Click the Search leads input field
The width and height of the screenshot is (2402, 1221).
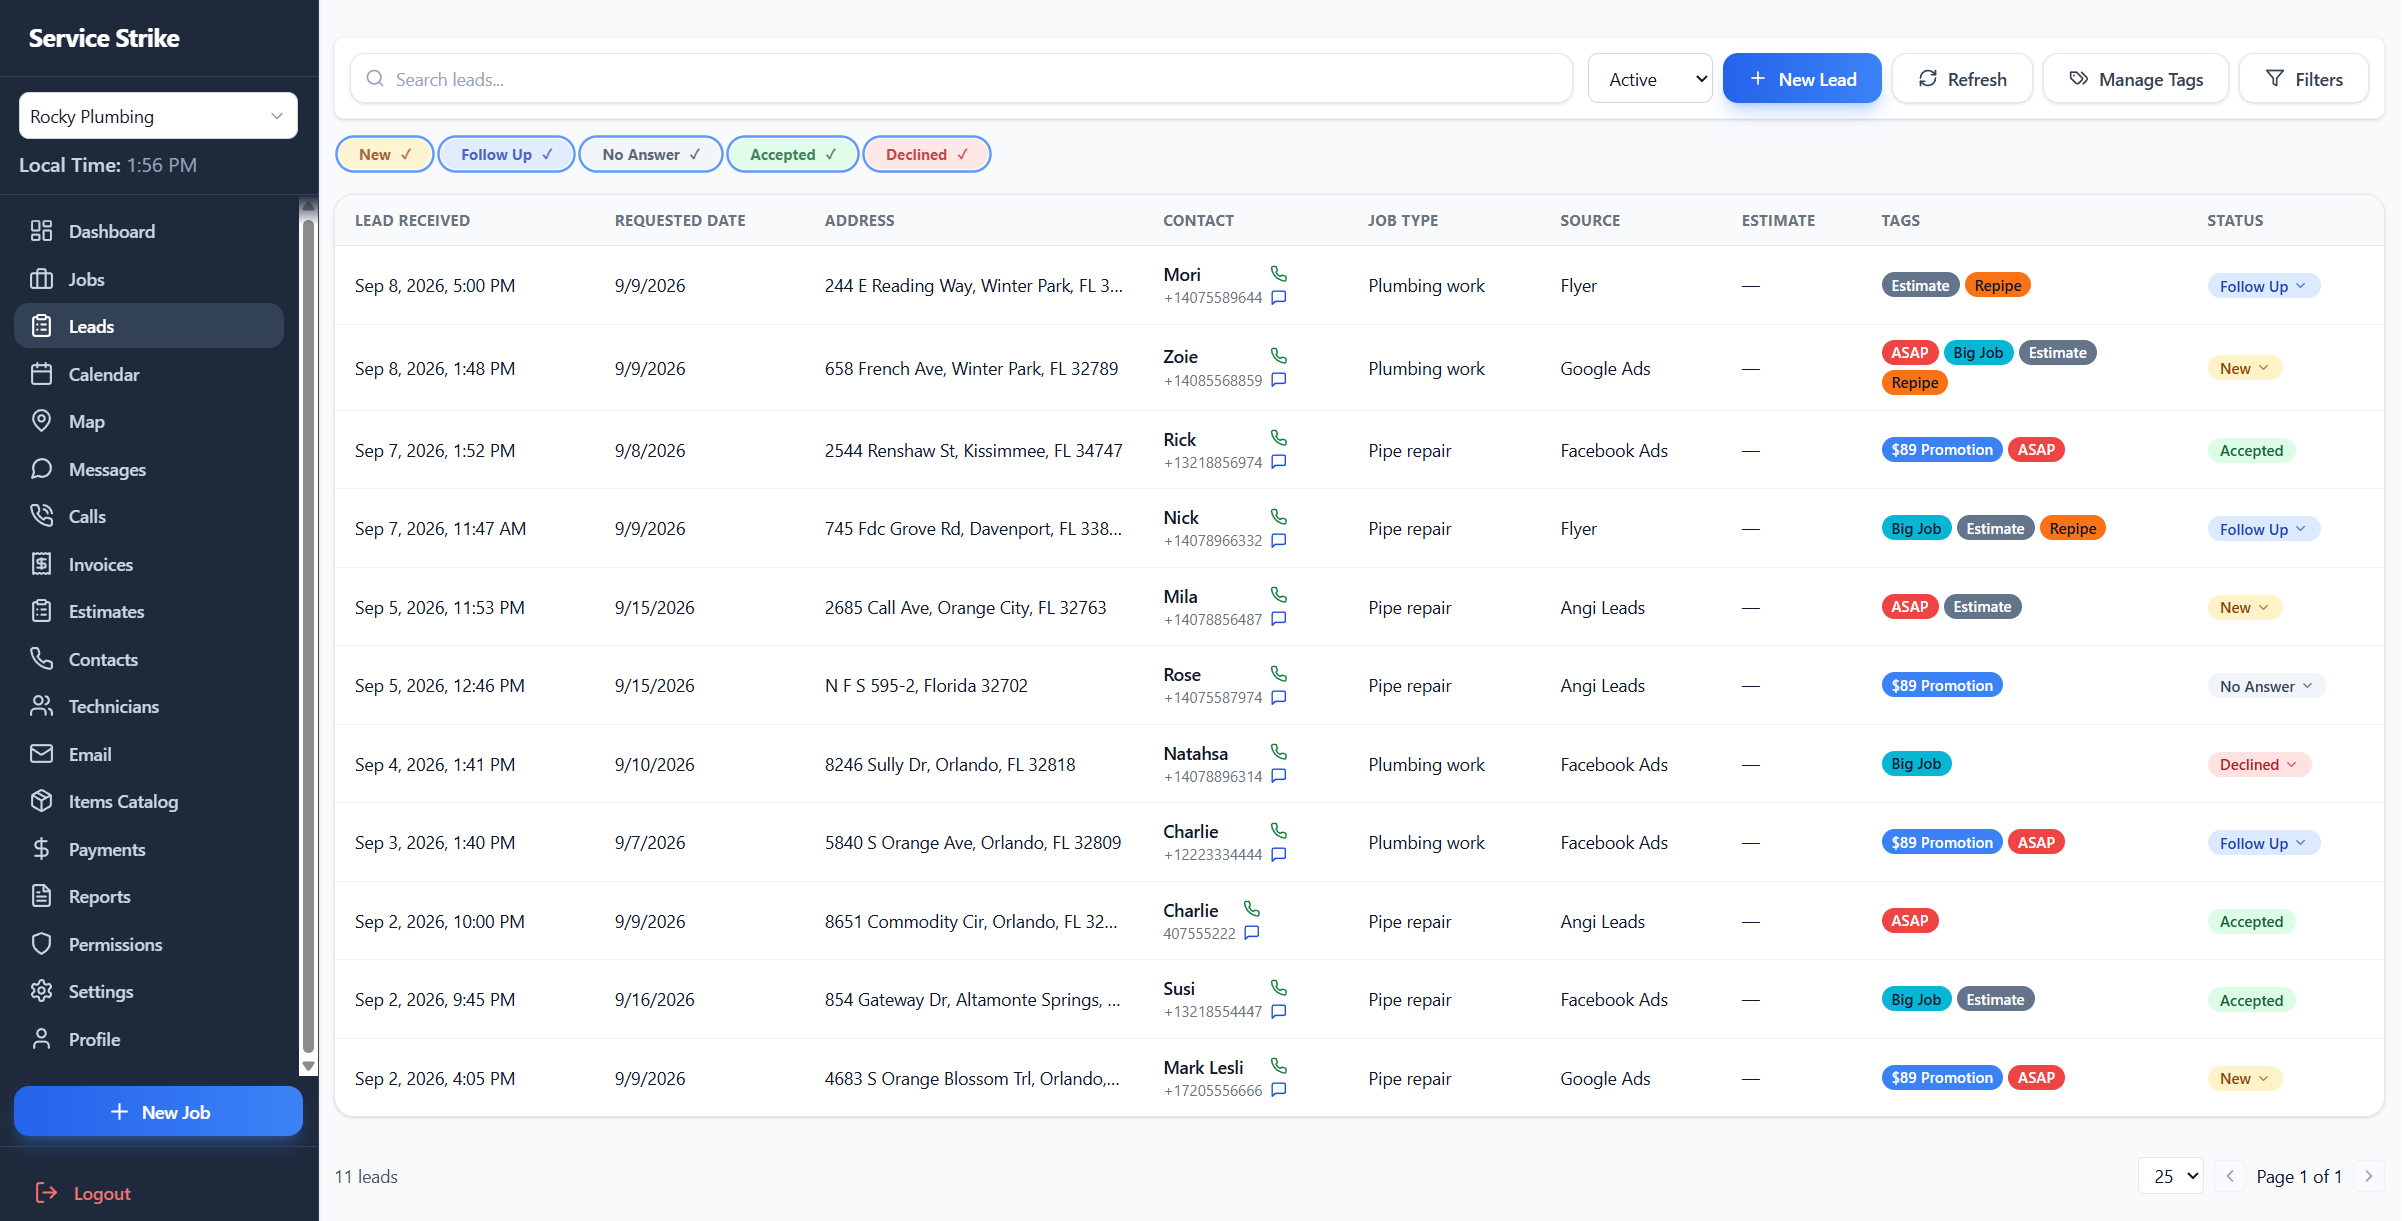point(961,79)
